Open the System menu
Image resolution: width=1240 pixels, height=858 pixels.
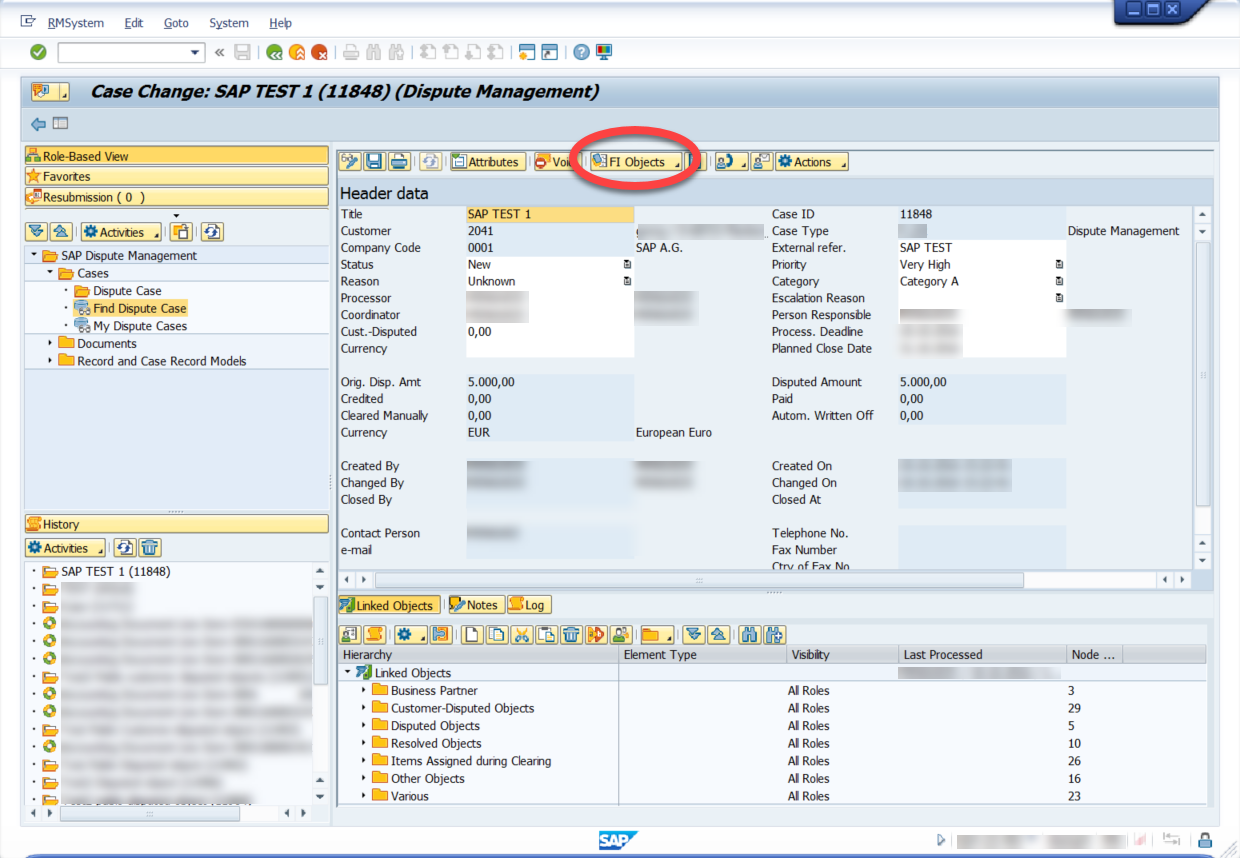pos(229,23)
